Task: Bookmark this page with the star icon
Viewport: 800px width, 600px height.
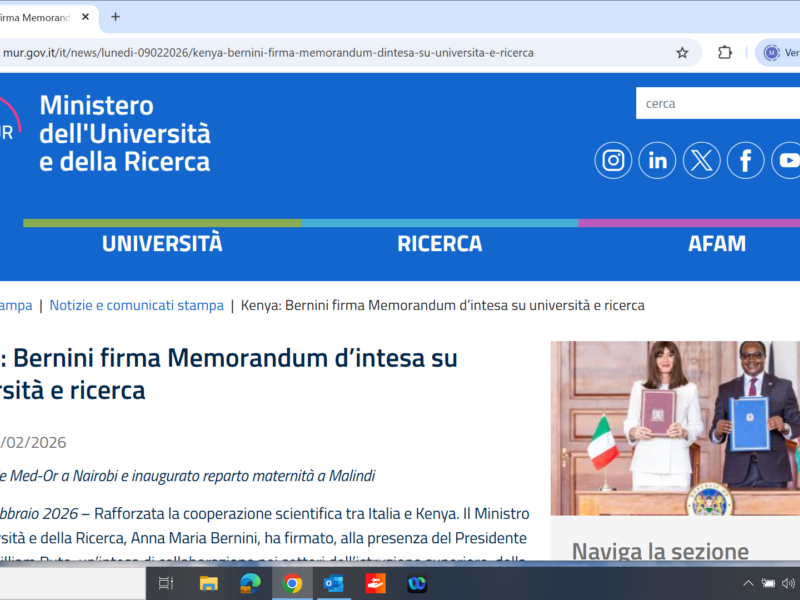Action: point(682,52)
